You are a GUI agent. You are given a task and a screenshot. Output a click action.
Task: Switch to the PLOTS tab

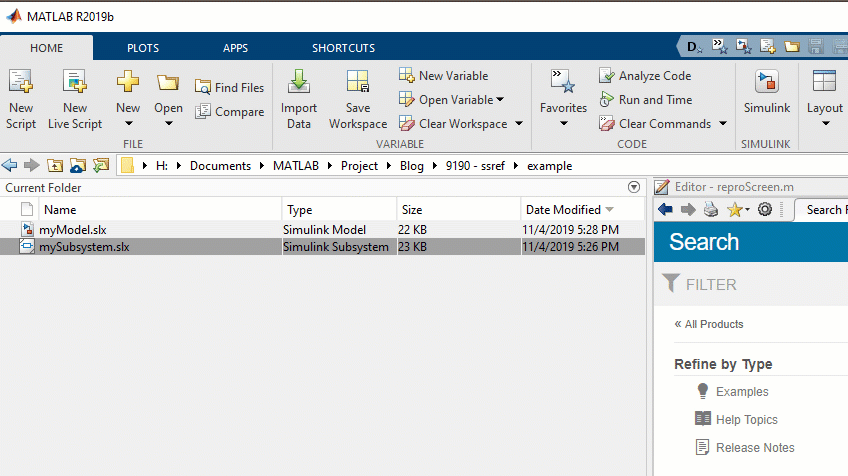click(142, 48)
